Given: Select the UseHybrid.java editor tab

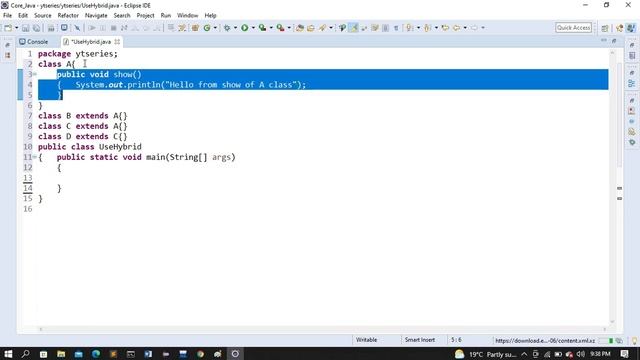Looking at the screenshot, I should (x=91, y=42).
